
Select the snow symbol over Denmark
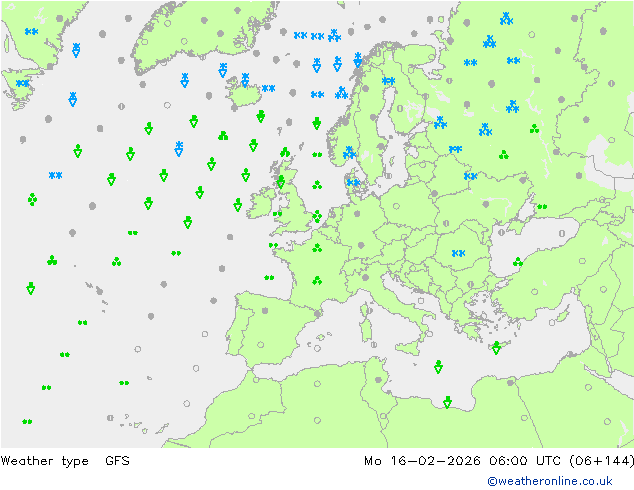click(353, 183)
